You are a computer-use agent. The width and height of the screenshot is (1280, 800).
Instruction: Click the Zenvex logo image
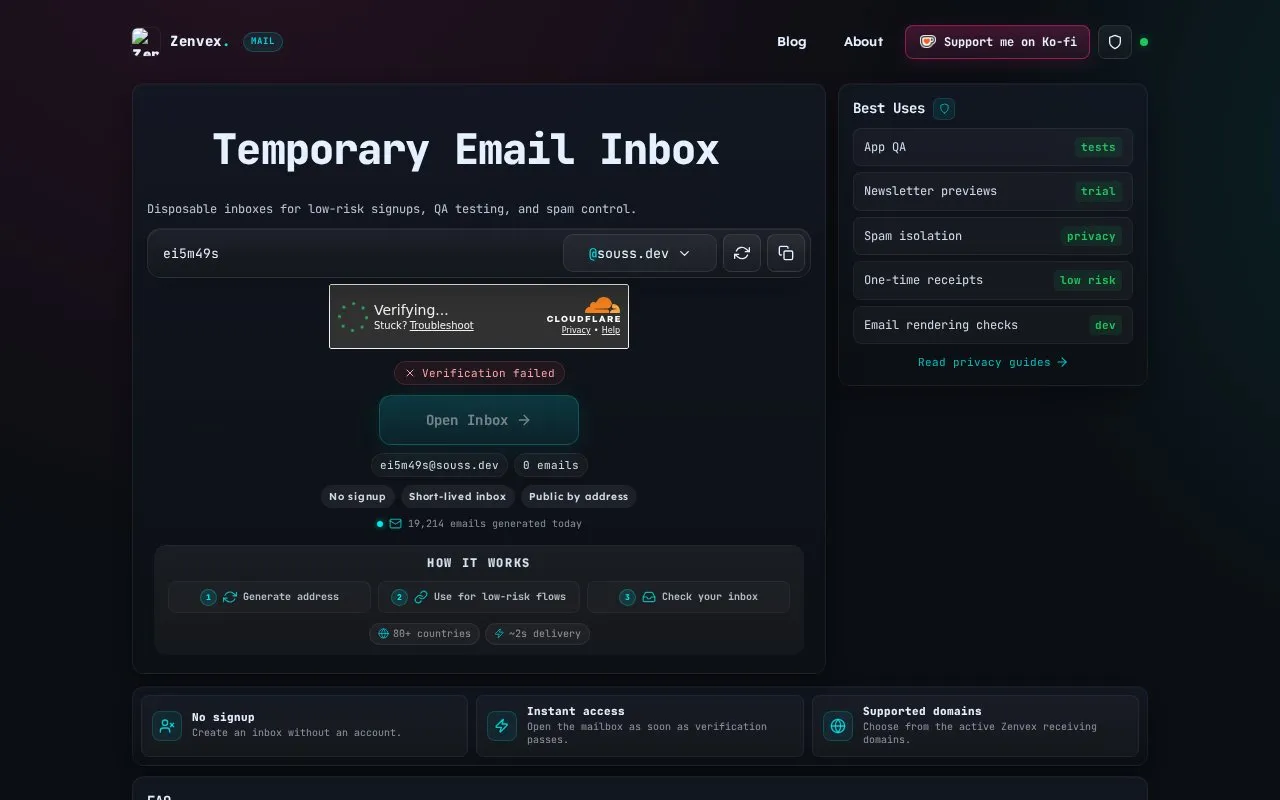coord(146,41)
